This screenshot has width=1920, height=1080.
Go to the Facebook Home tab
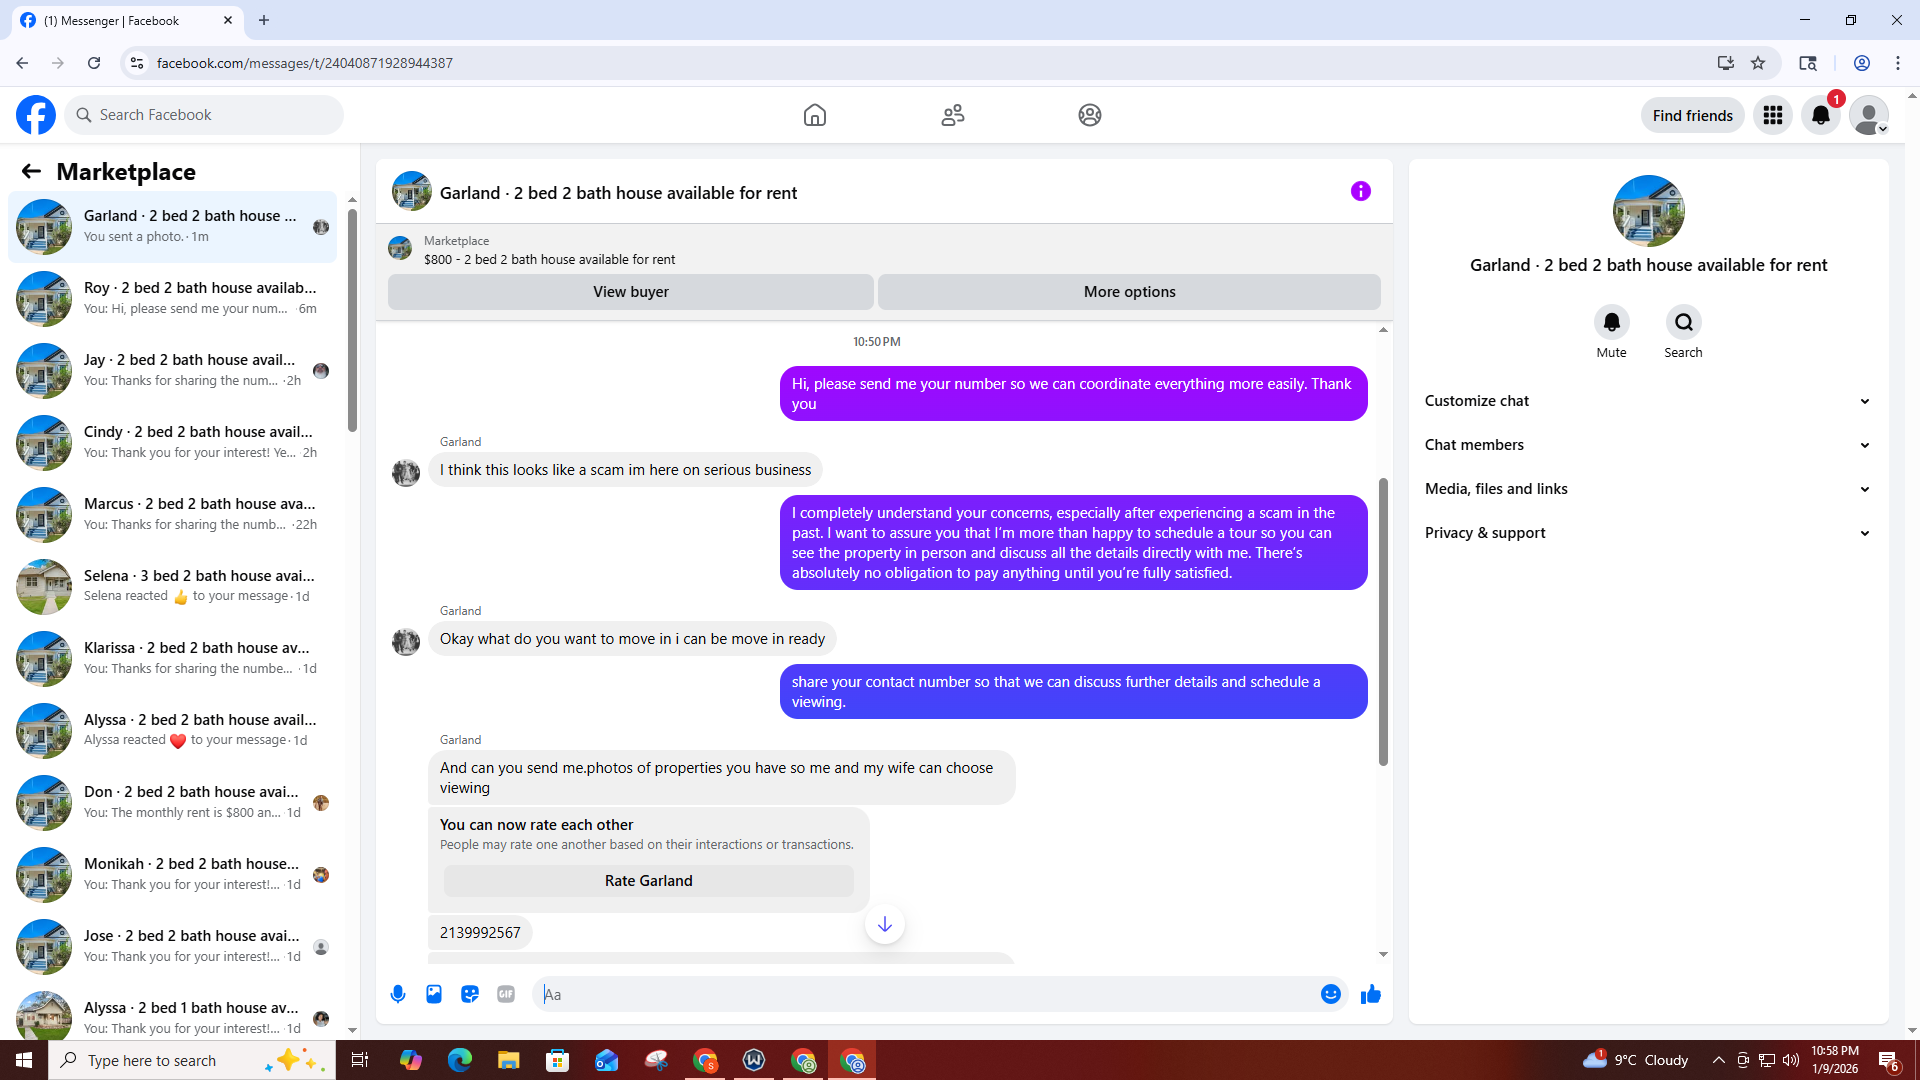point(815,115)
